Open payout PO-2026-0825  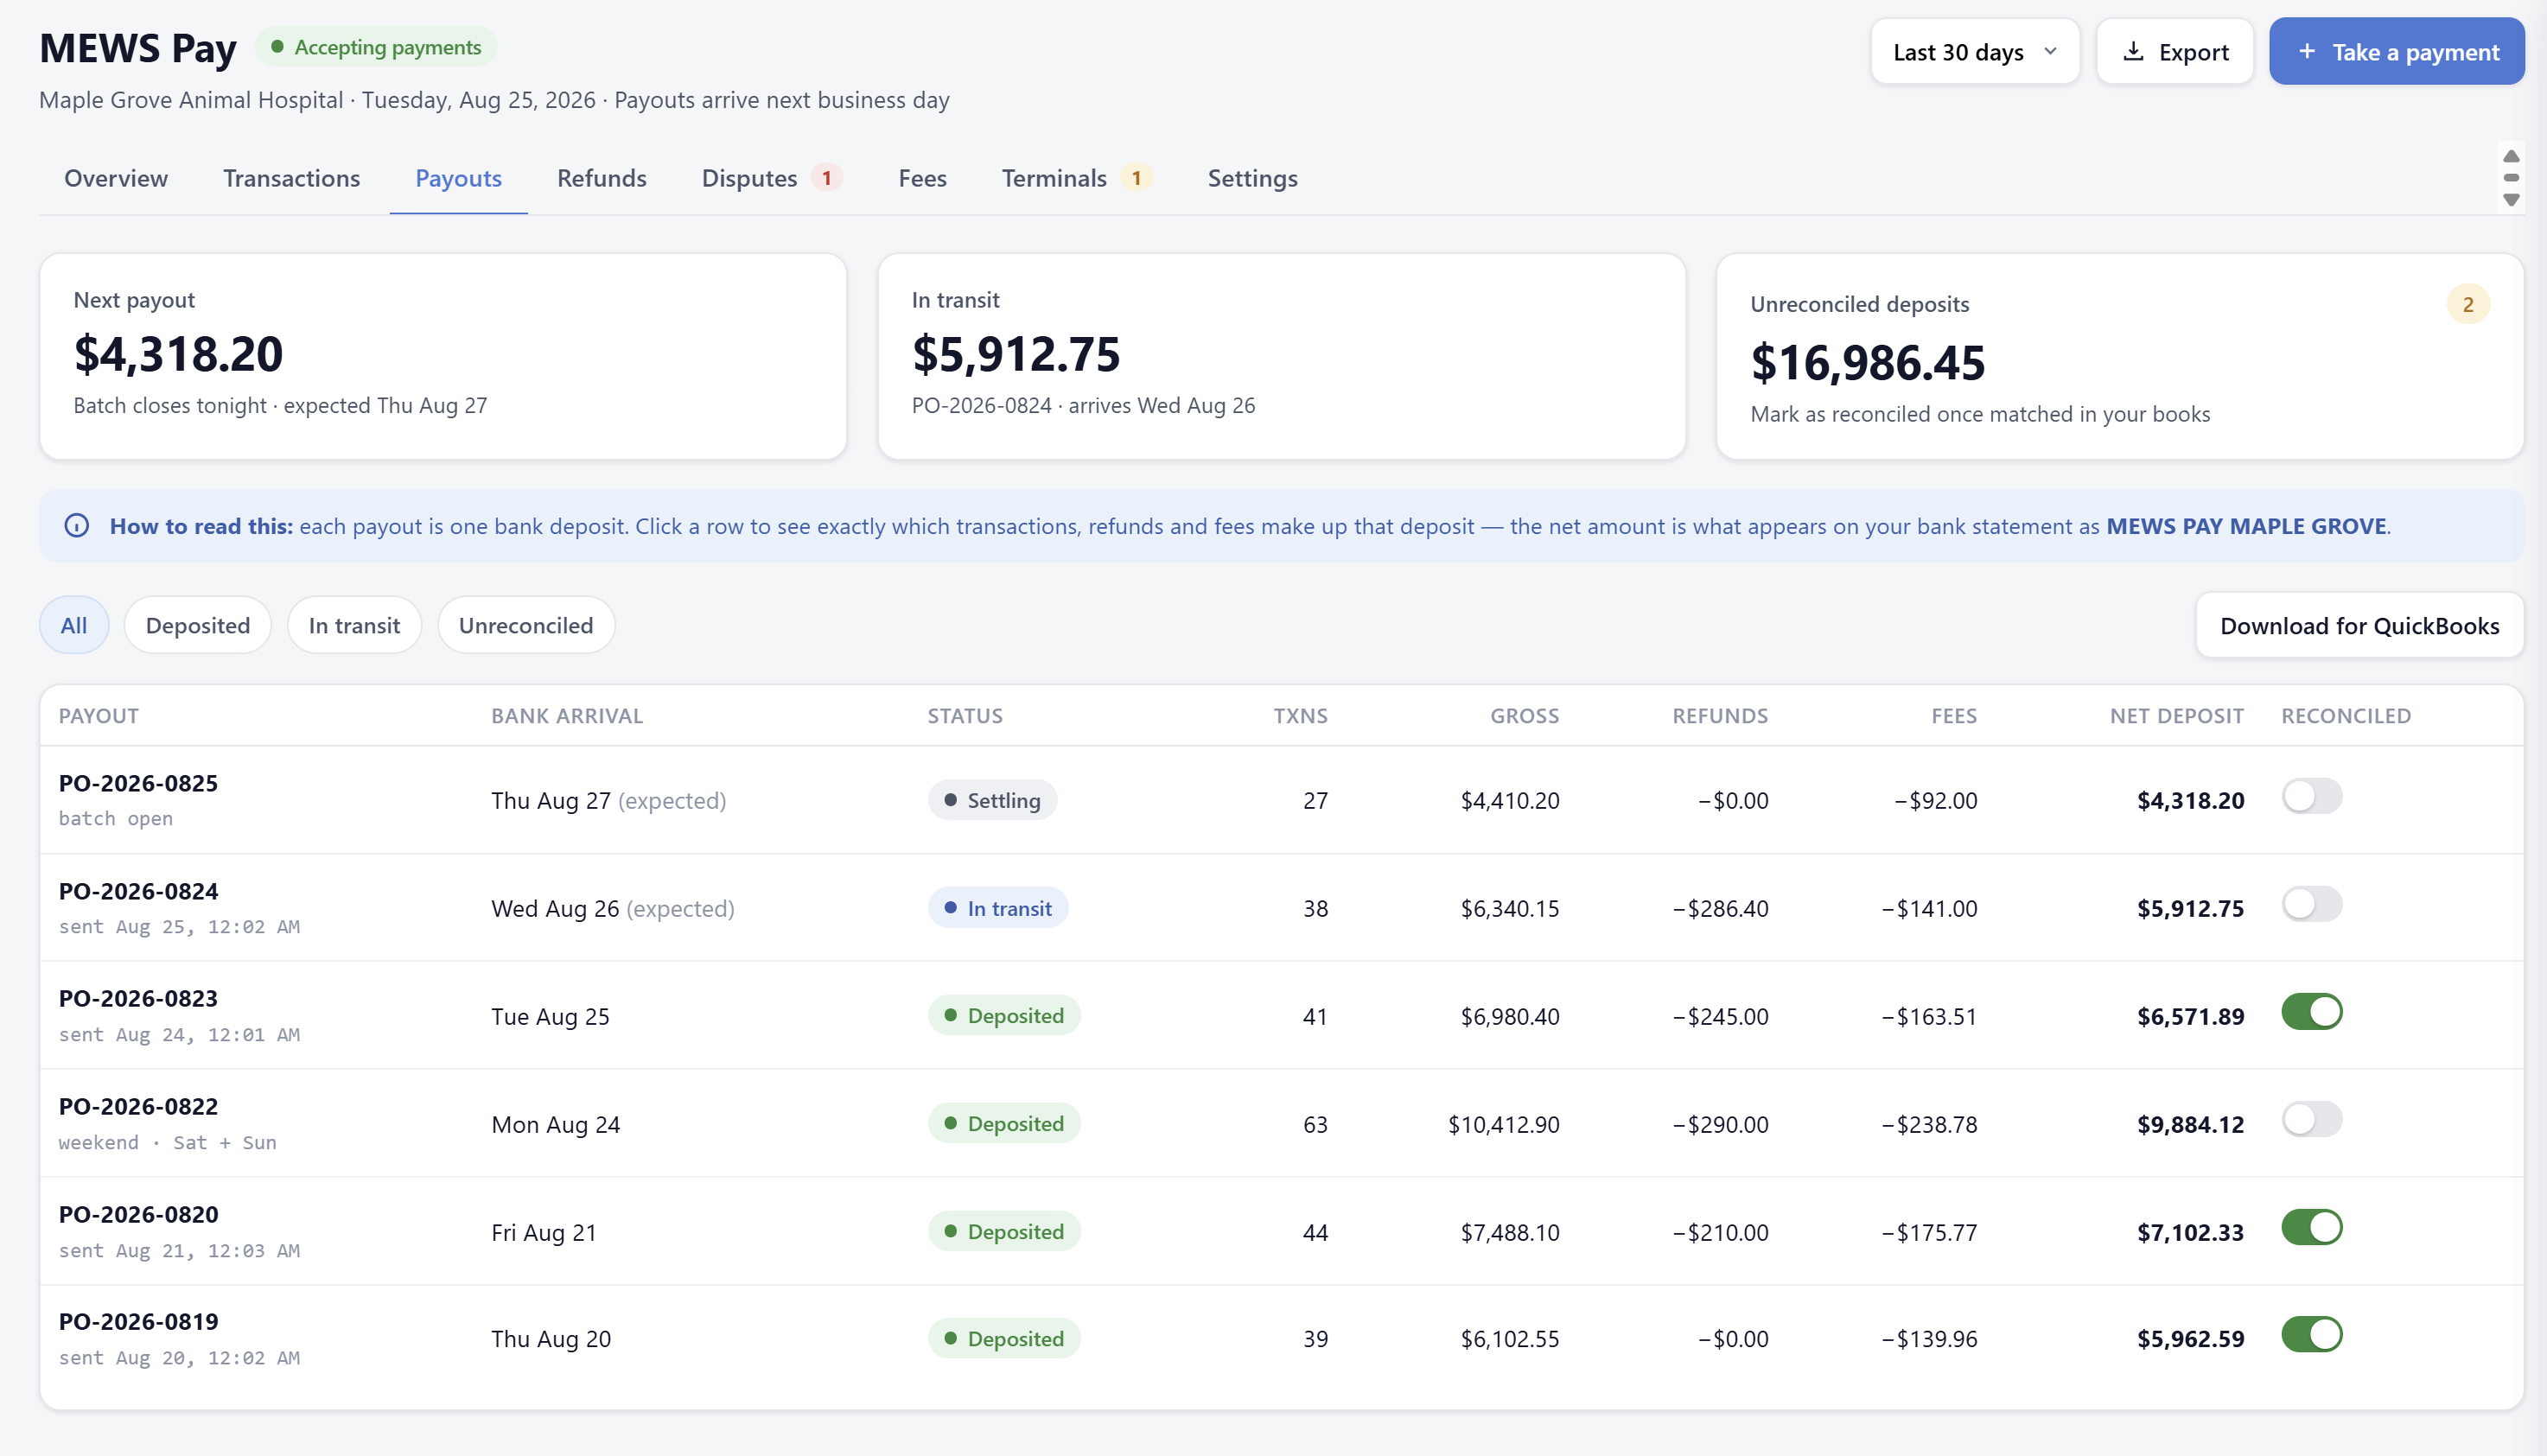1281,800
